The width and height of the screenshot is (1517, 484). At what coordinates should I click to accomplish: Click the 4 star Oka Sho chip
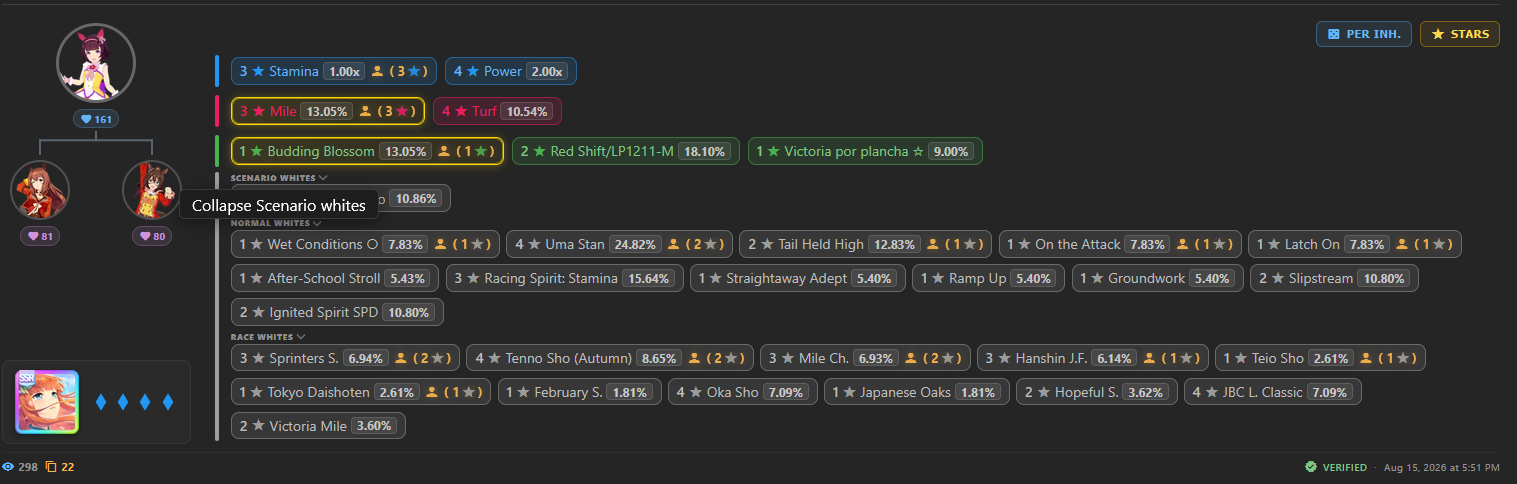click(x=743, y=392)
